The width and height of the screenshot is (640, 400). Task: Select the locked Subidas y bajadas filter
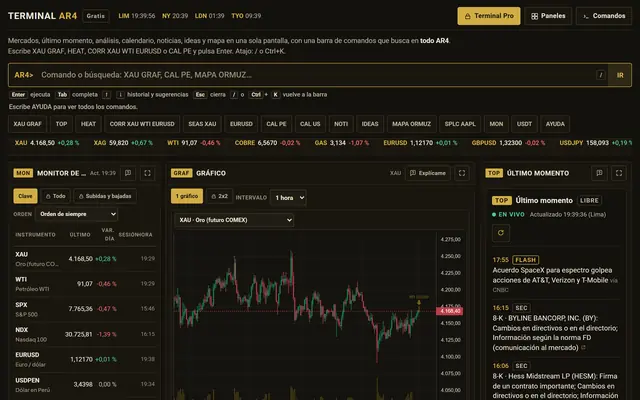click(x=105, y=196)
